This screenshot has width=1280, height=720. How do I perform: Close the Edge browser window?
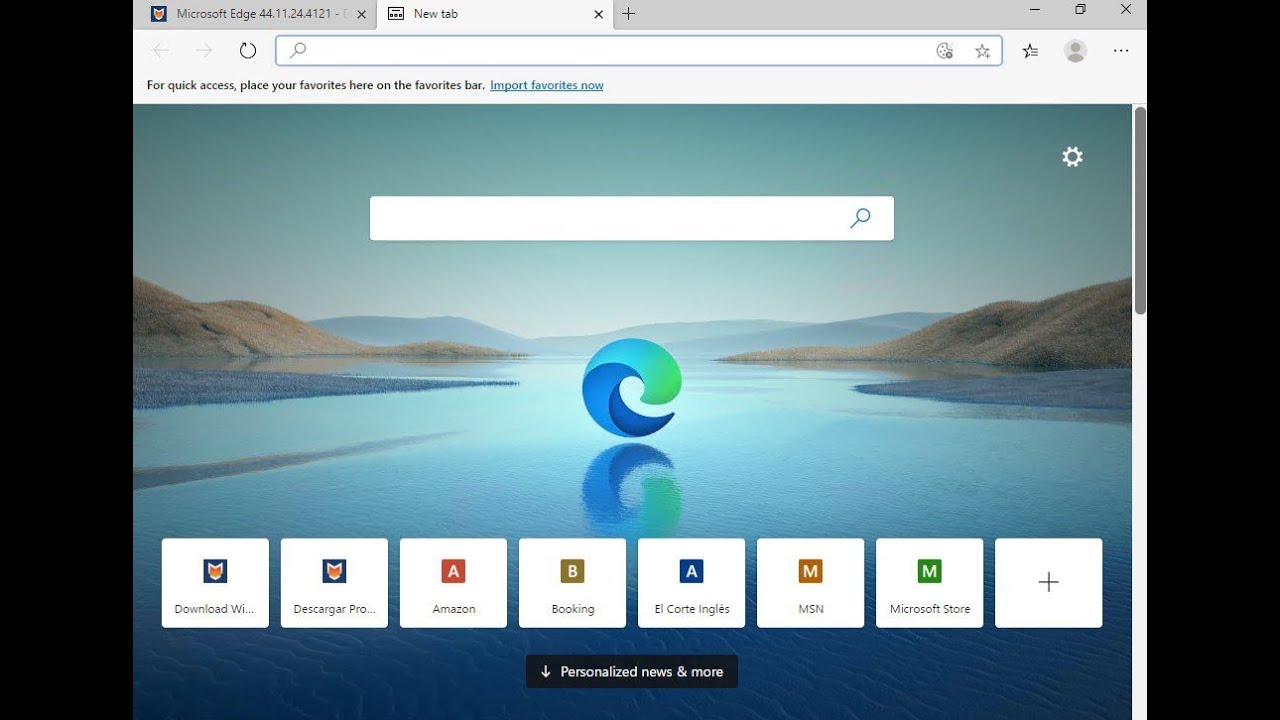pos(1126,9)
